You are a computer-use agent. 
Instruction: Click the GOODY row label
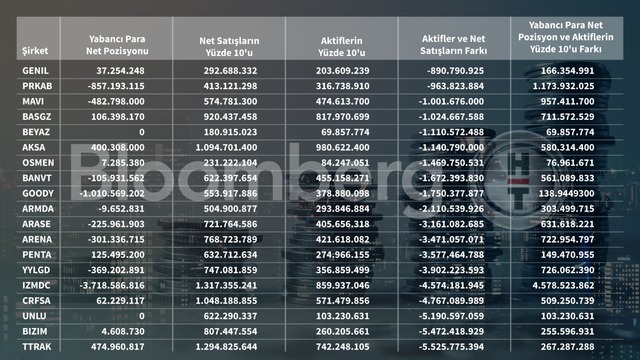[38, 193]
